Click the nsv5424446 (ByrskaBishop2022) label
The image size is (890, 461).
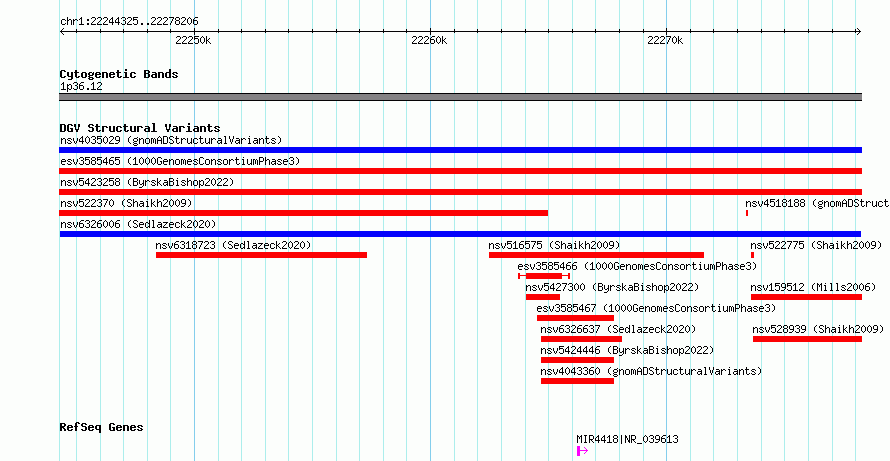(x=627, y=350)
